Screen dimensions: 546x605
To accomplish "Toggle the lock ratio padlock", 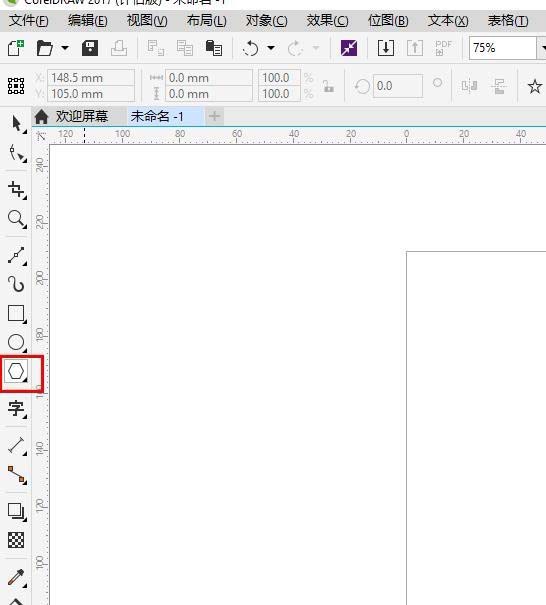I will click(x=328, y=86).
